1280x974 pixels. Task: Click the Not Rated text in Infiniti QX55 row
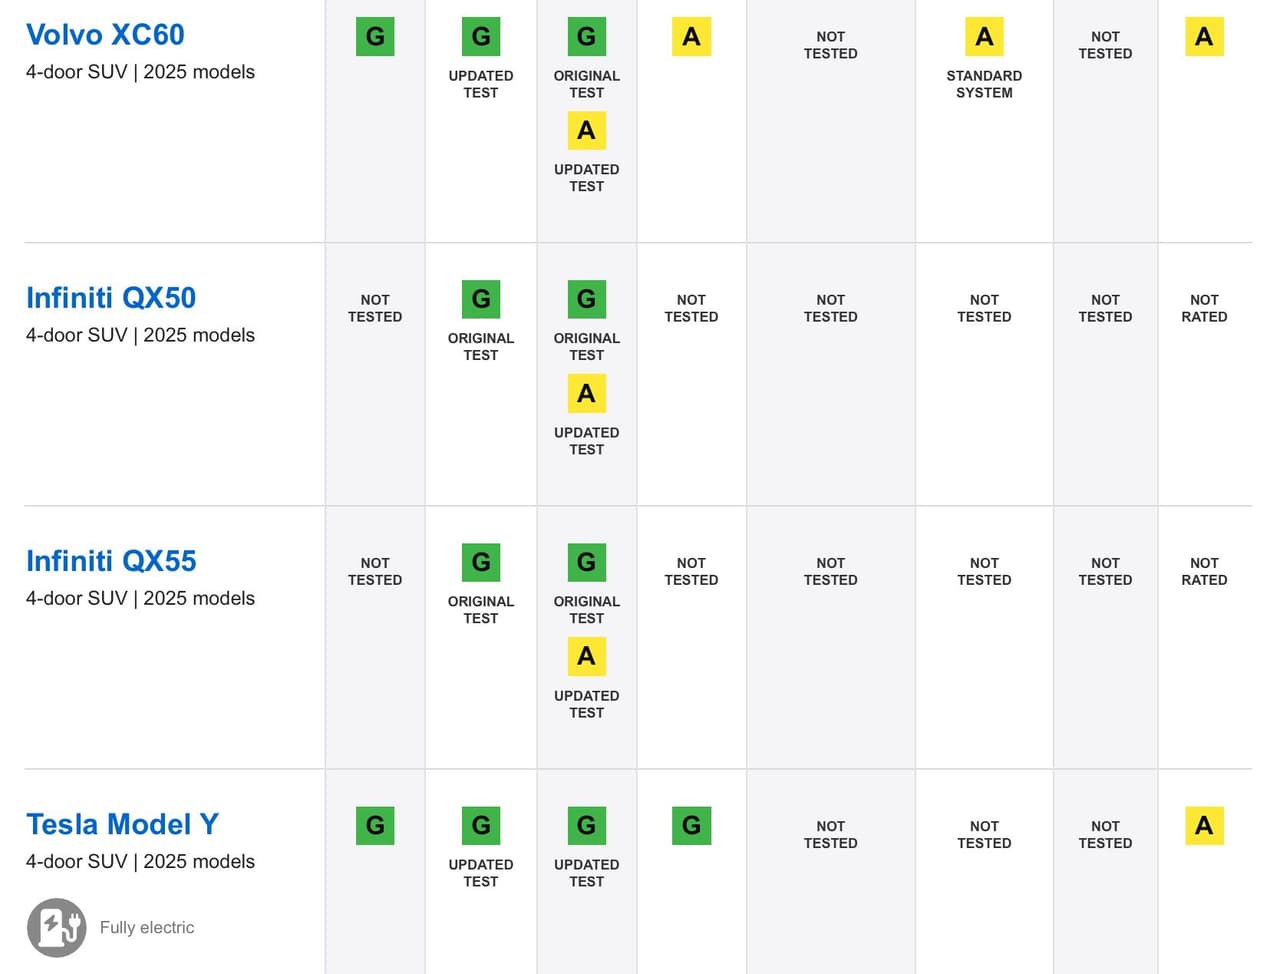pos(1204,571)
